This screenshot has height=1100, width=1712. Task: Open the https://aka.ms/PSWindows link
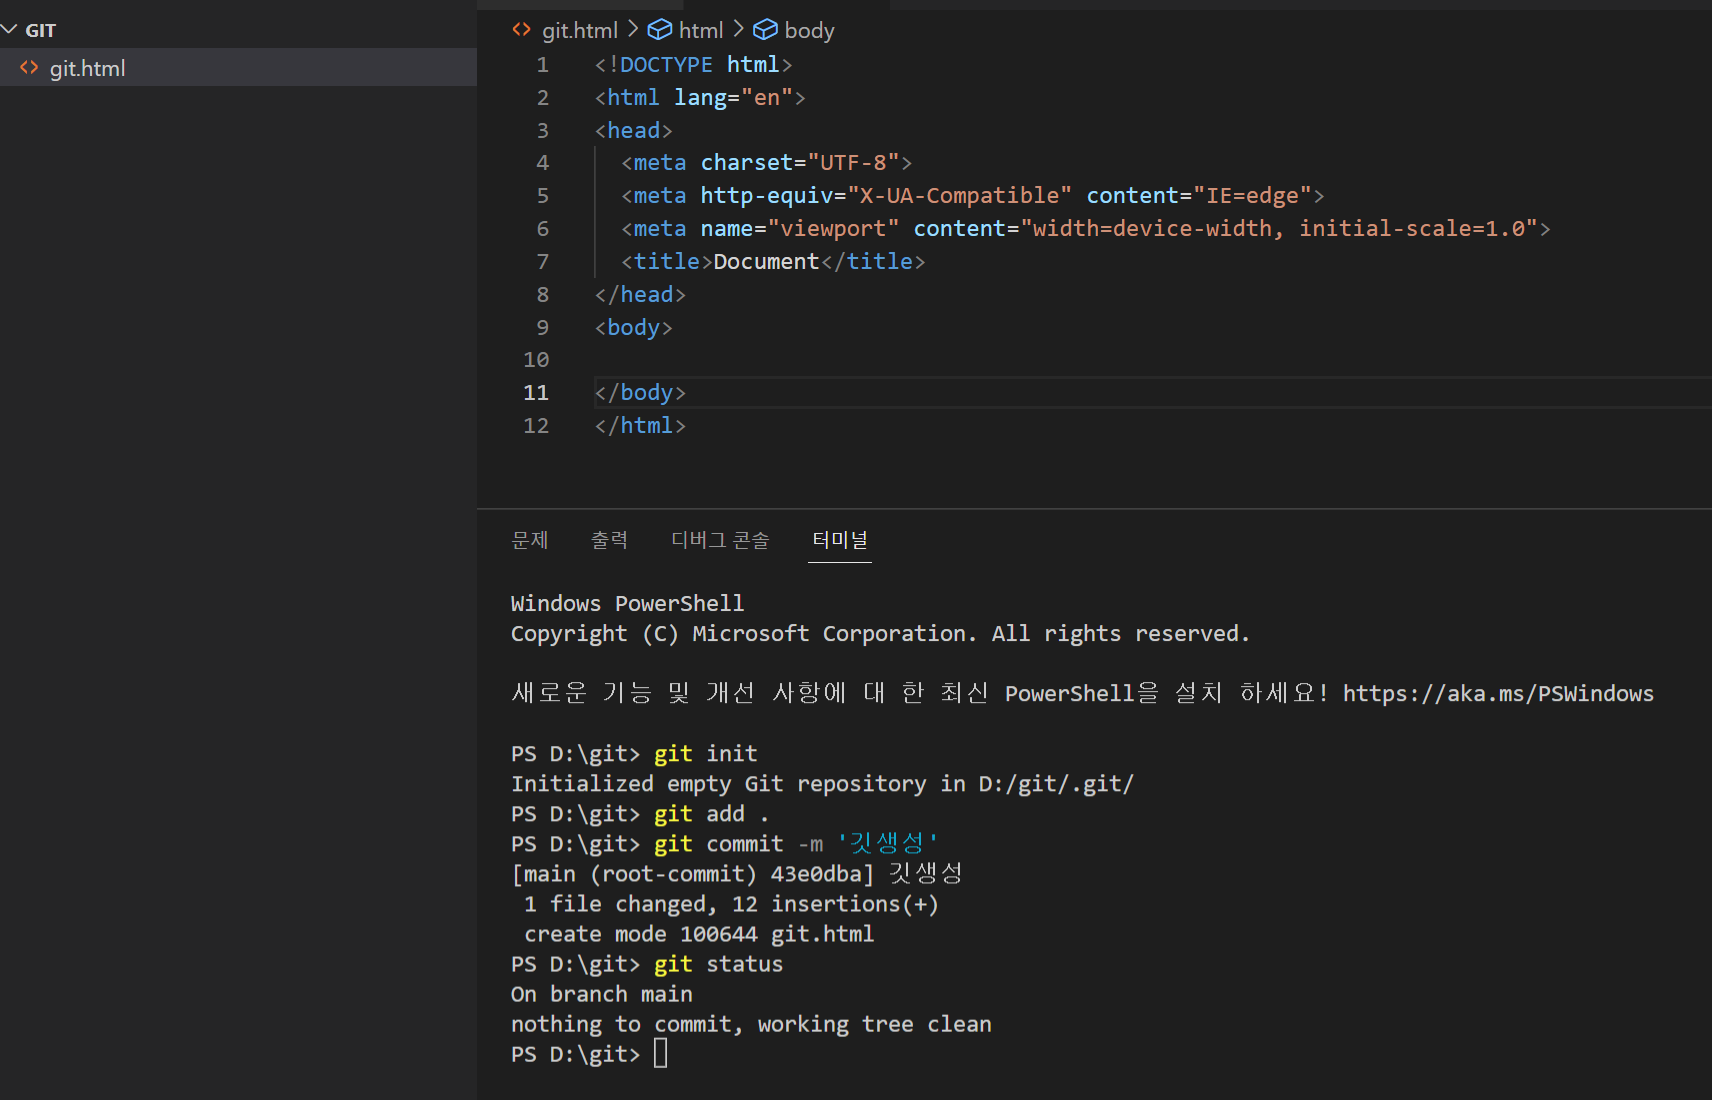pyautogui.click(x=1498, y=693)
